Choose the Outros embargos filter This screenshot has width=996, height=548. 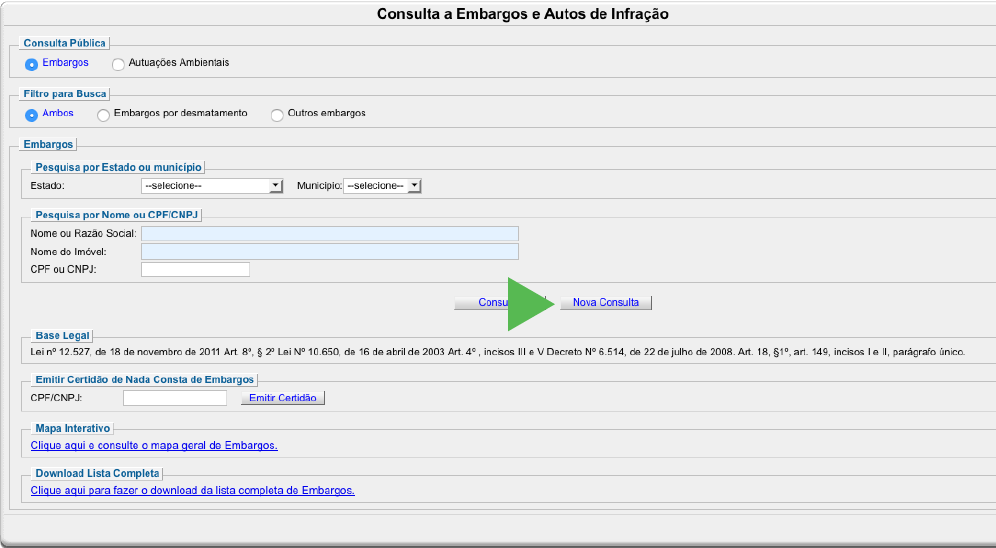[277, 115]
